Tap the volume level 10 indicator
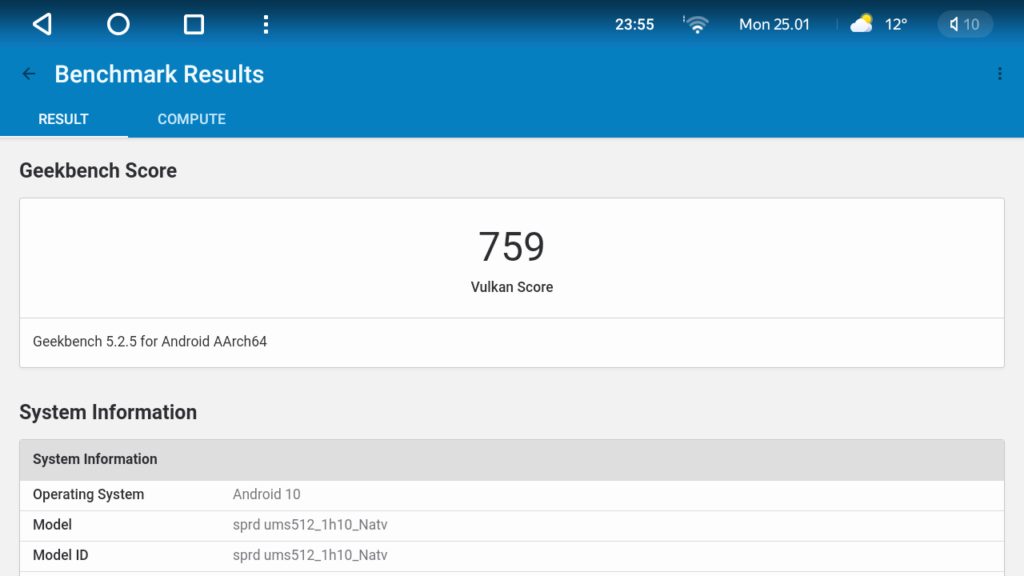This screenshot has height=576, width=1024. point(965,24)
